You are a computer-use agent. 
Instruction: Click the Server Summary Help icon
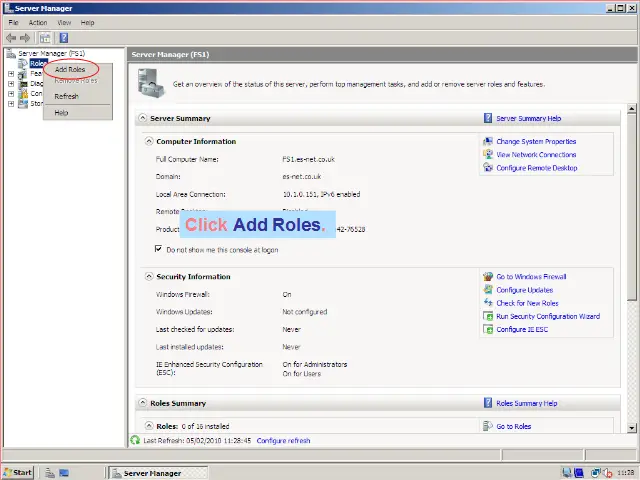[488, 118]
